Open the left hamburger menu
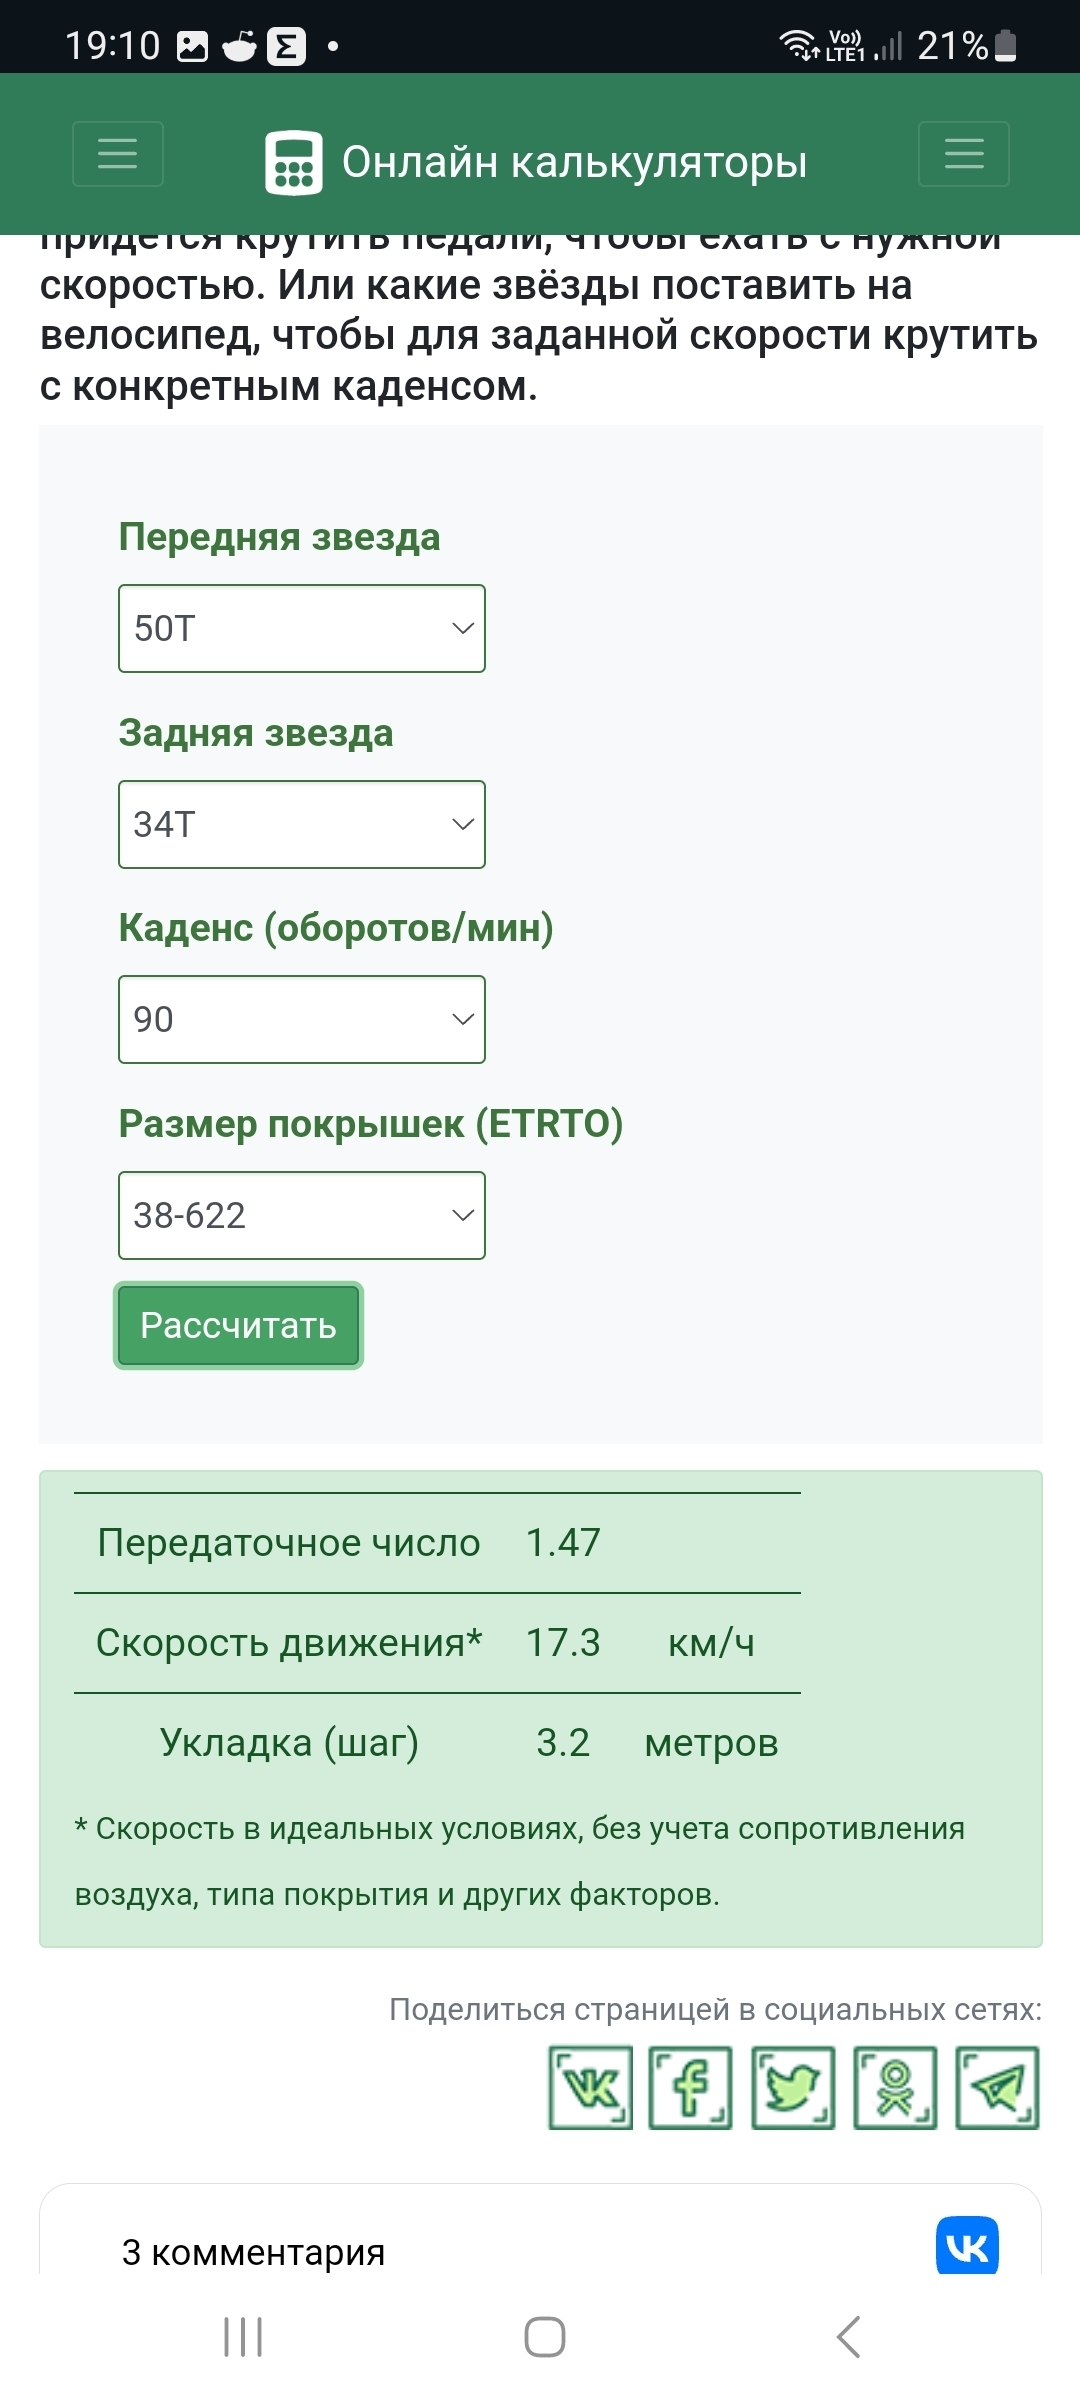The width and height of the screenshot is (1080, 2400). 118,154
